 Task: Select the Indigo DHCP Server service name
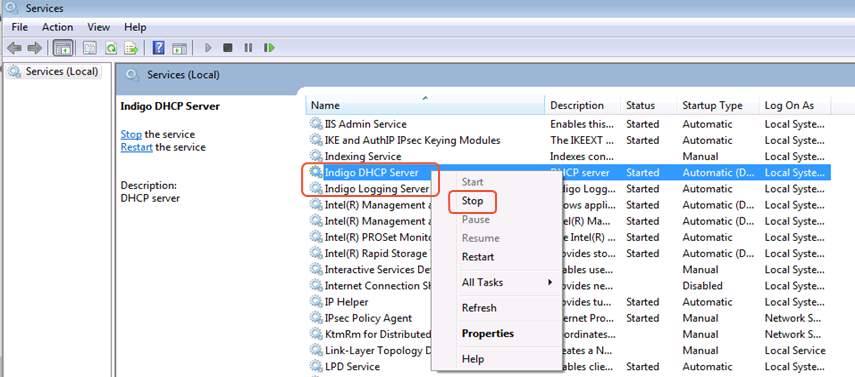pos(371,172)
